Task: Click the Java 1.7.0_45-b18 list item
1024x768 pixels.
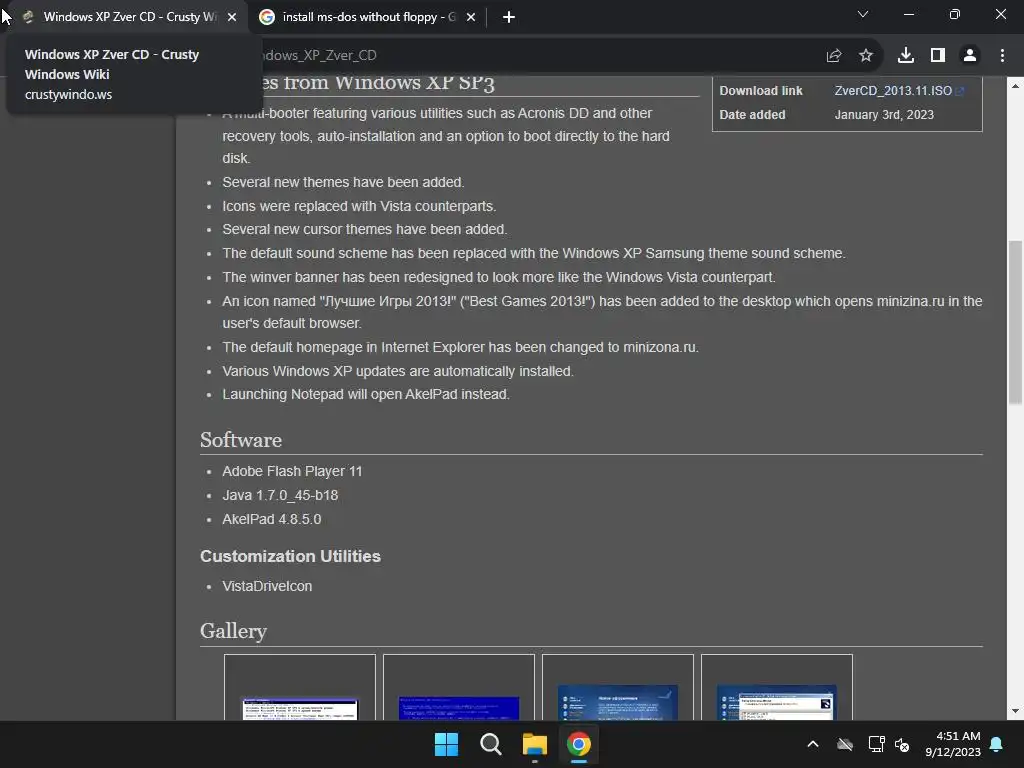Action: (x=280, y=495)
